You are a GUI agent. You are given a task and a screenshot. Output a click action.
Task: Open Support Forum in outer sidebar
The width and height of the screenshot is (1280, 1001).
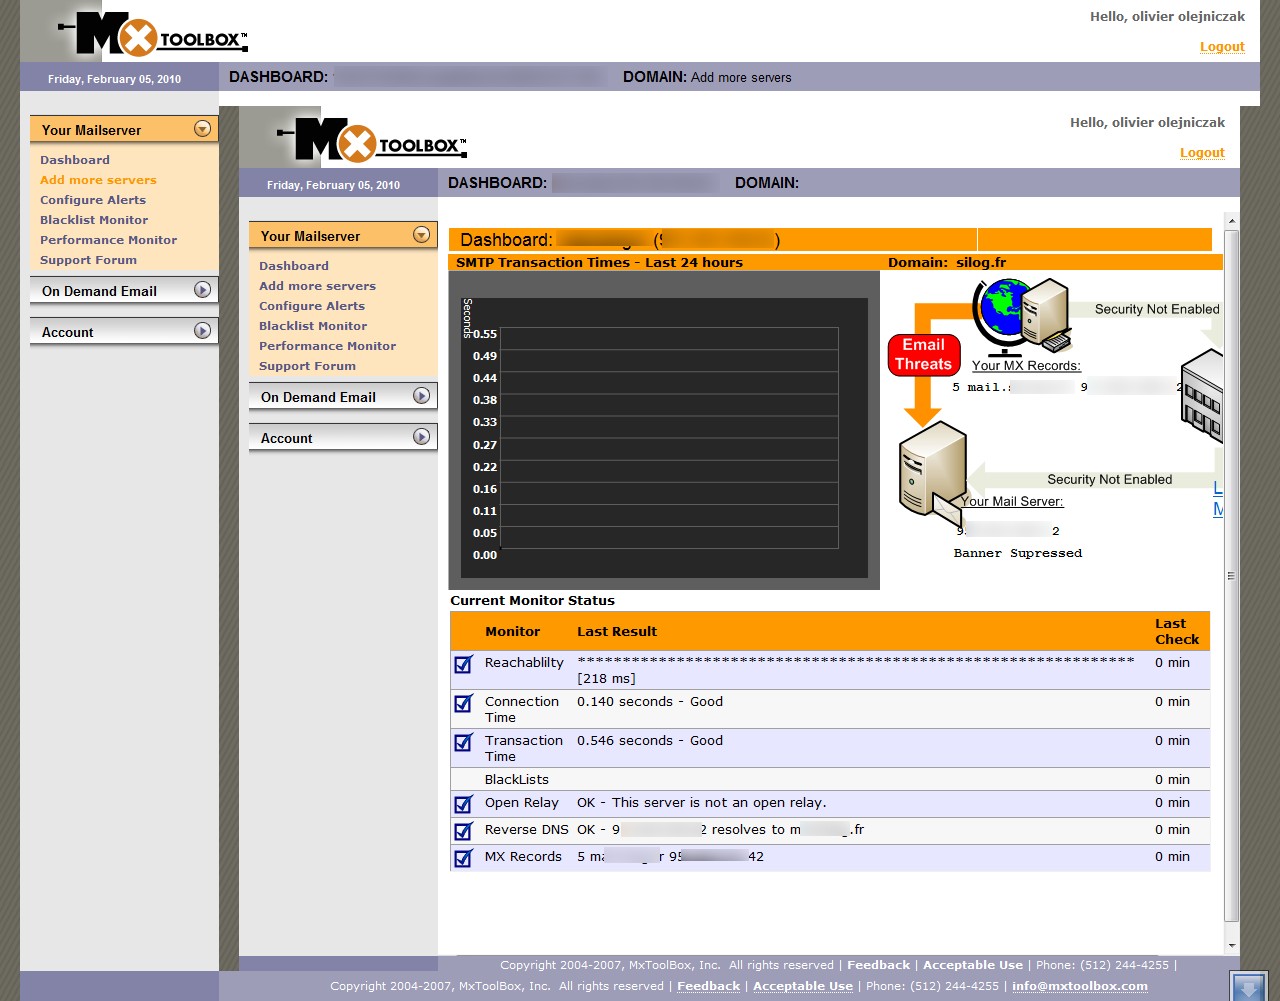pyautogui.click(x=88, y=260)
